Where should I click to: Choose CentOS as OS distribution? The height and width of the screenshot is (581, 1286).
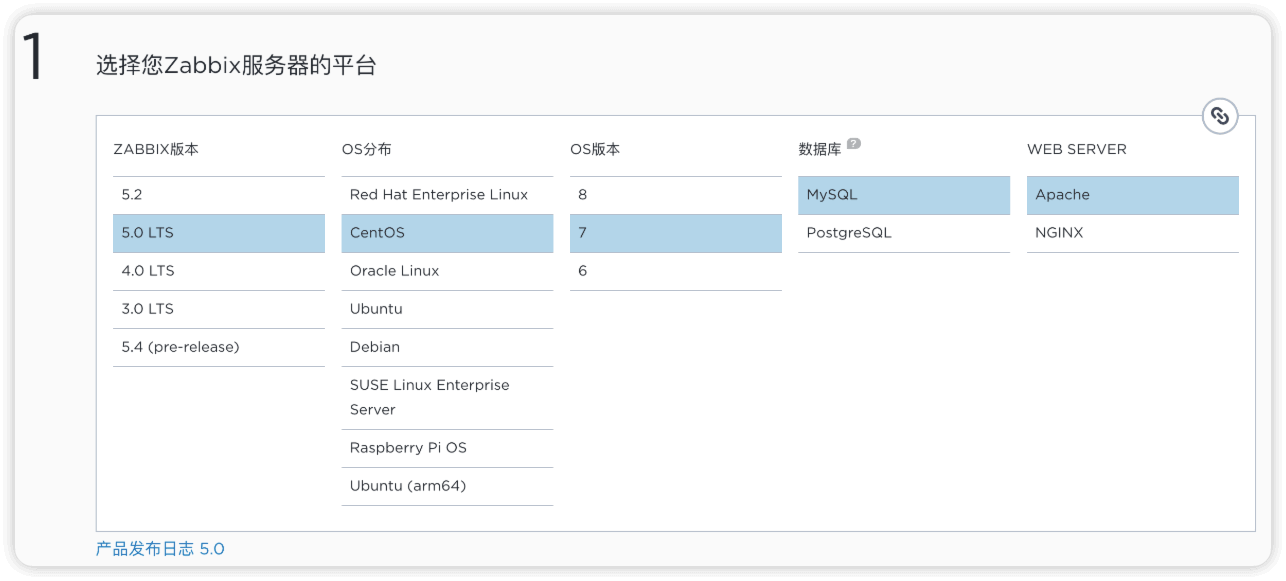[x=447, y=233]
